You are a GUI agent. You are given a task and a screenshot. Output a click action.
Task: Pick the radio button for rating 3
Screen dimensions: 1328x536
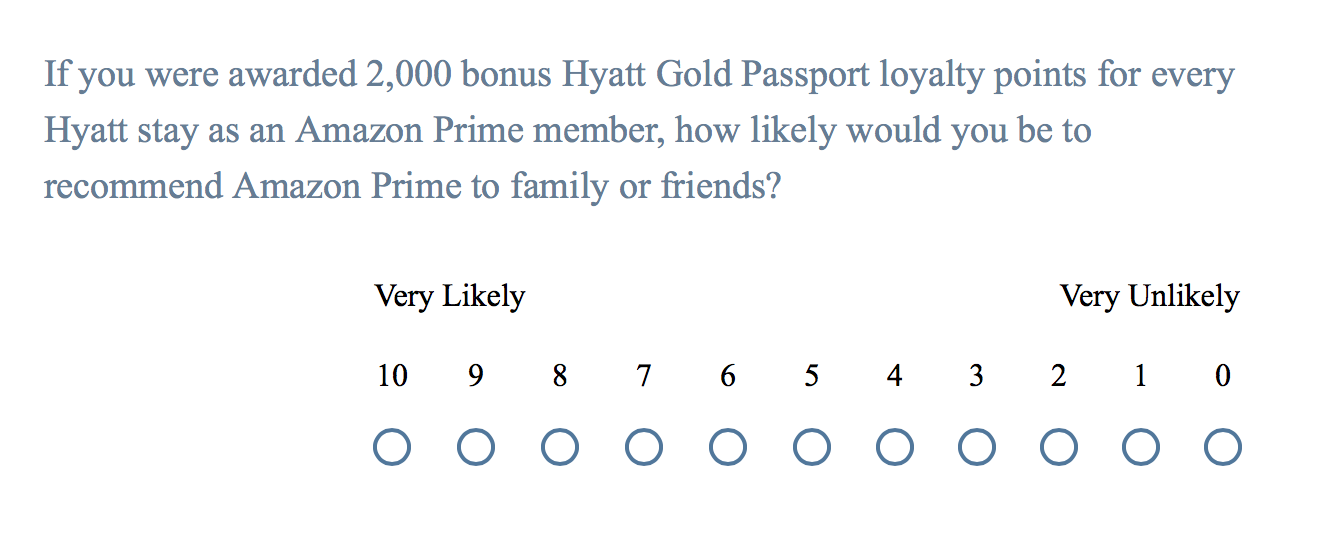coord(976,447)
